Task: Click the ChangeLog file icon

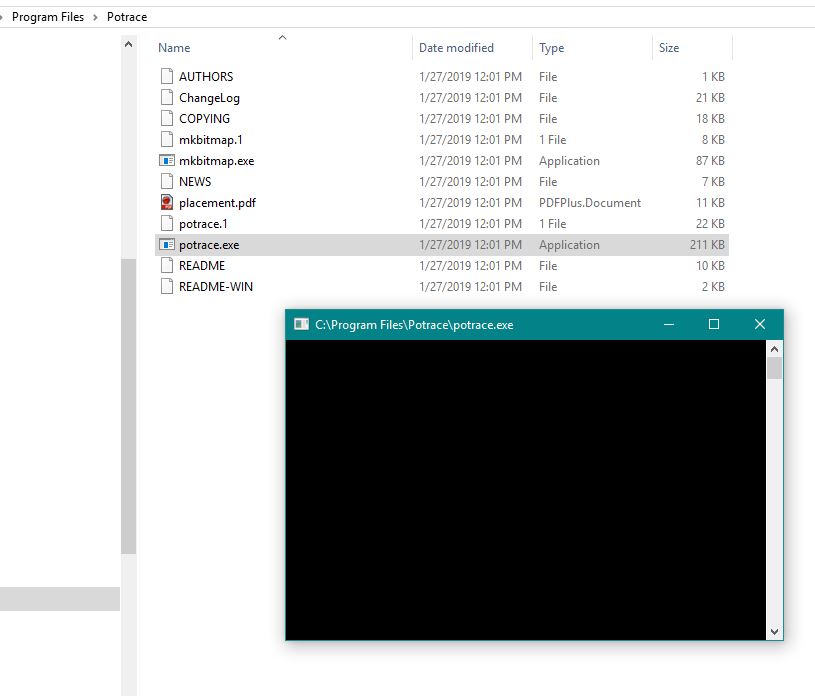Action: click(167, 97)
